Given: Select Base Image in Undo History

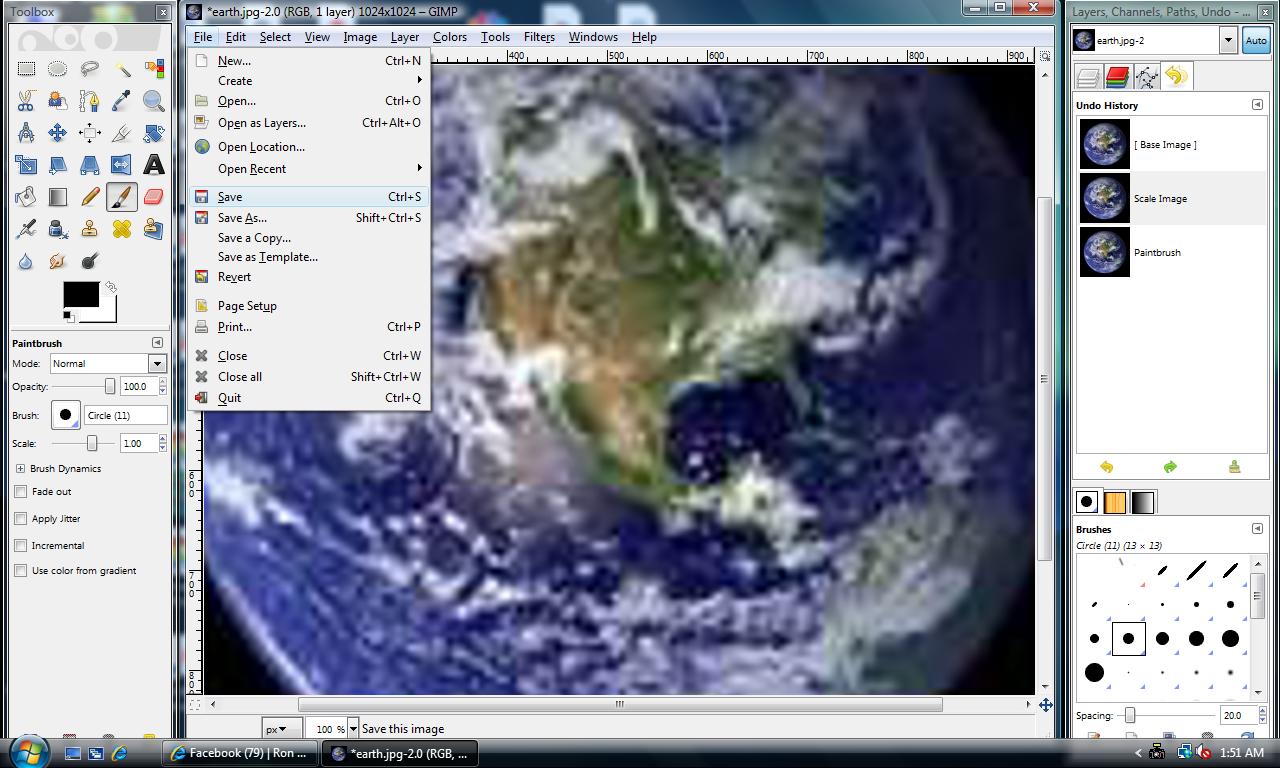Looking at the screenshot, I should (x=1165, y=145).
